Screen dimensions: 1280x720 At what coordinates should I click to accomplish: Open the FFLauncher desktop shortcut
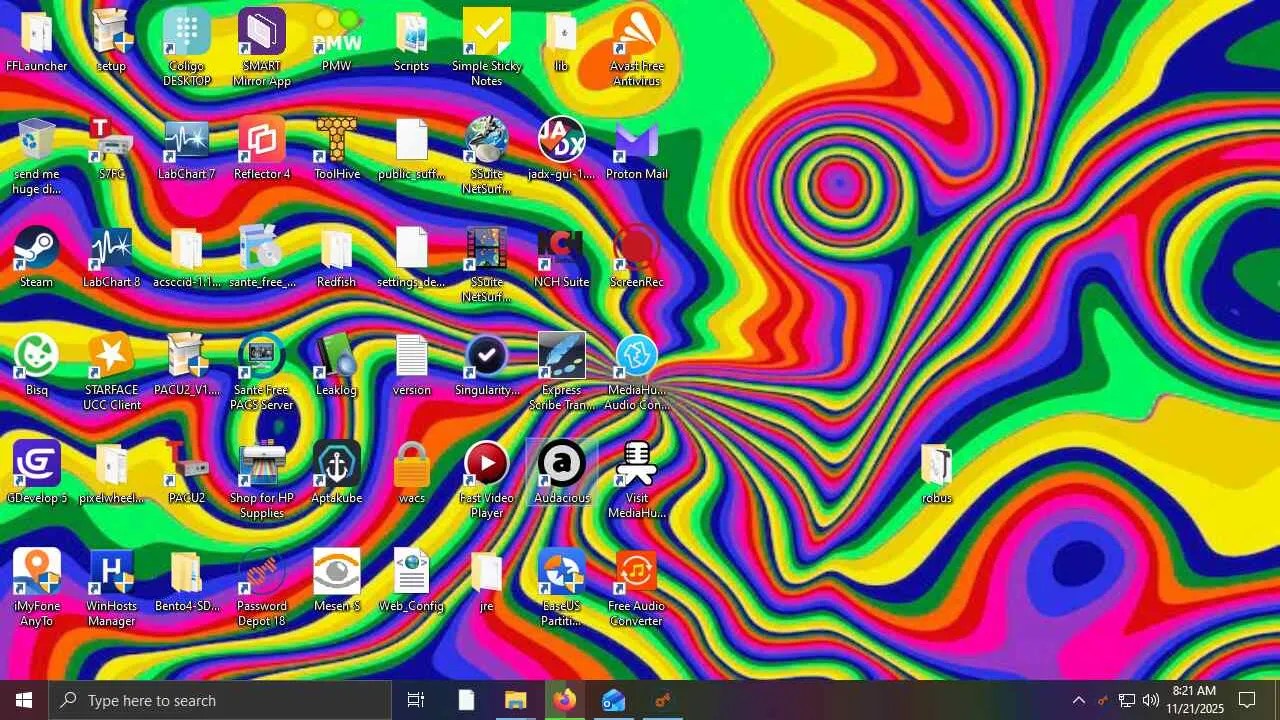37,42
